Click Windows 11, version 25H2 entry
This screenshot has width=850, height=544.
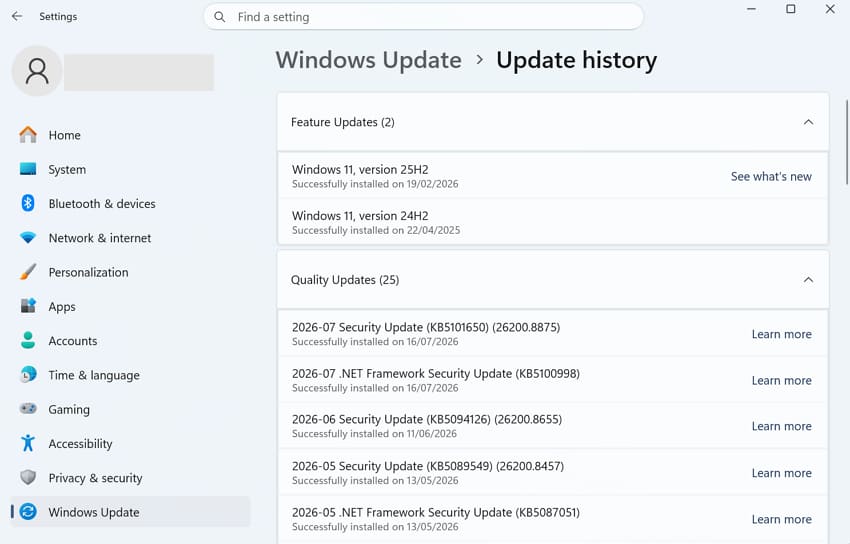tap(553, 176)
